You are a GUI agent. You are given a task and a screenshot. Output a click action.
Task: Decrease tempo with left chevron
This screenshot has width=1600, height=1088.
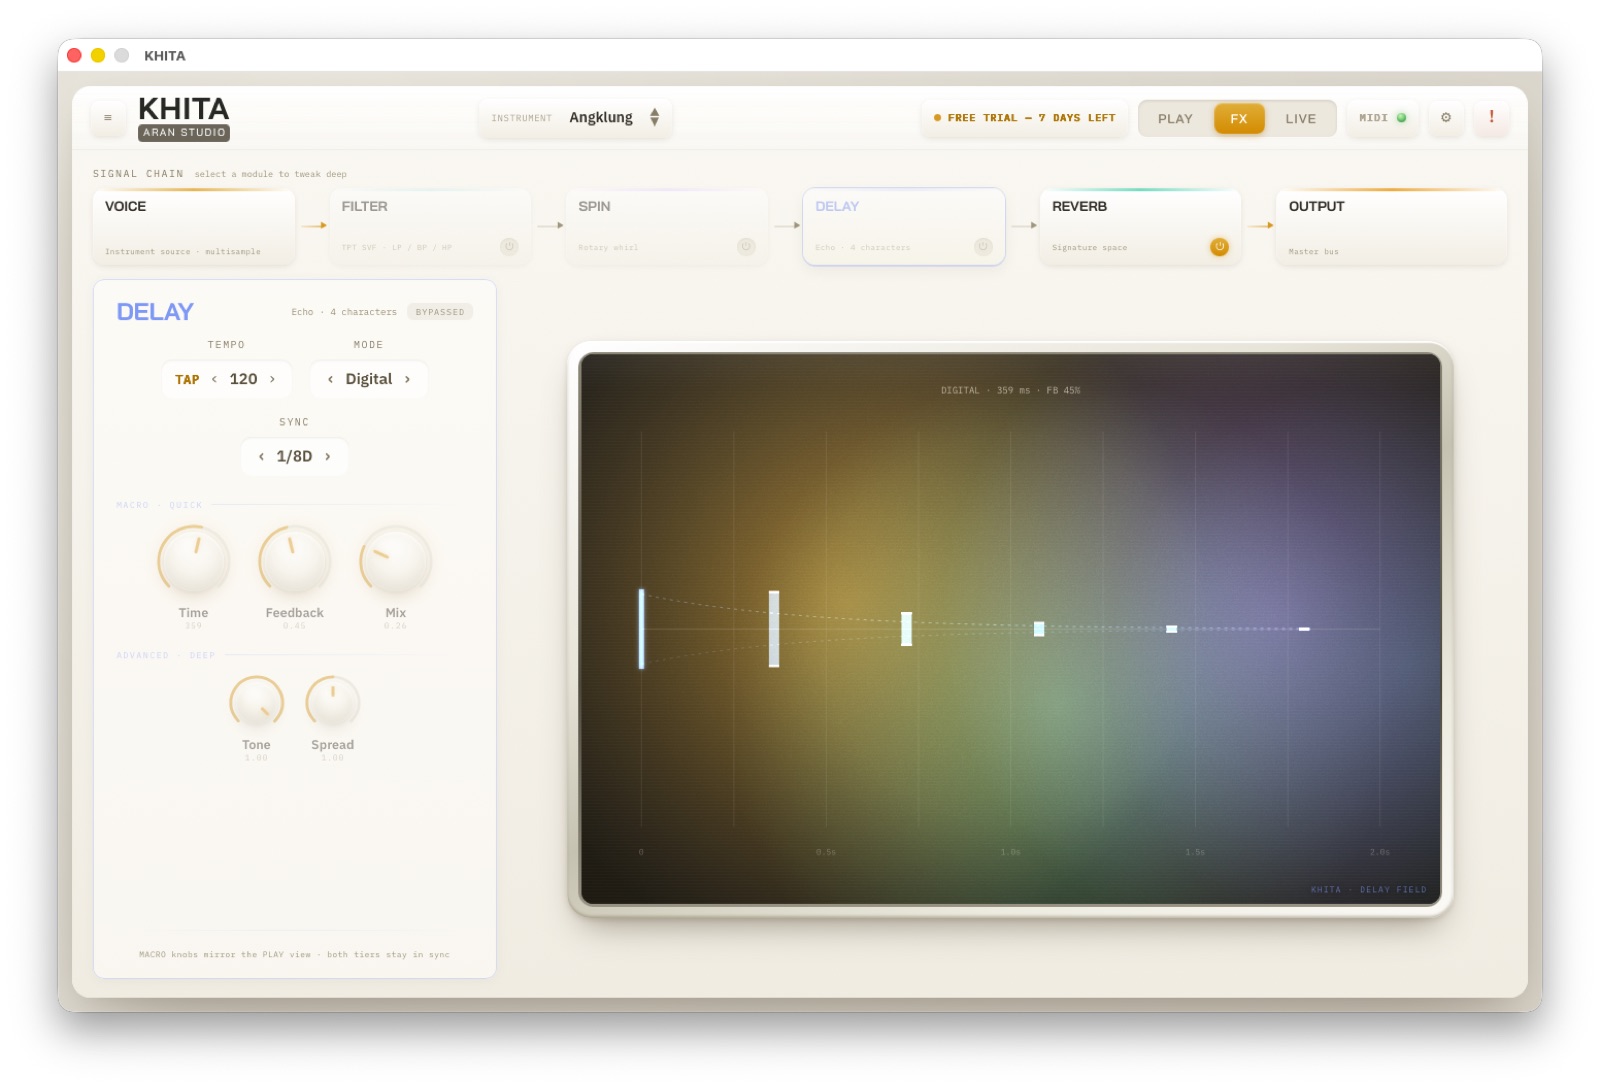(x=214, y=379)
